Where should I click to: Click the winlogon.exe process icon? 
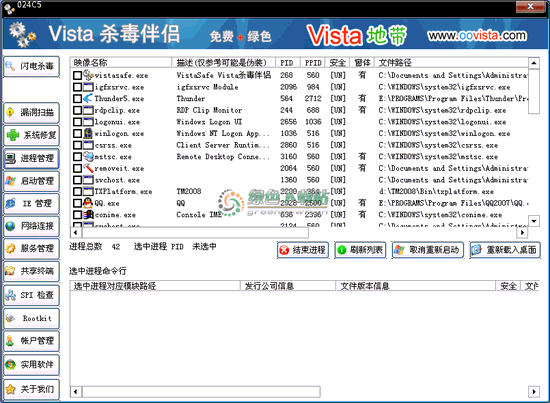pos(88,133)
